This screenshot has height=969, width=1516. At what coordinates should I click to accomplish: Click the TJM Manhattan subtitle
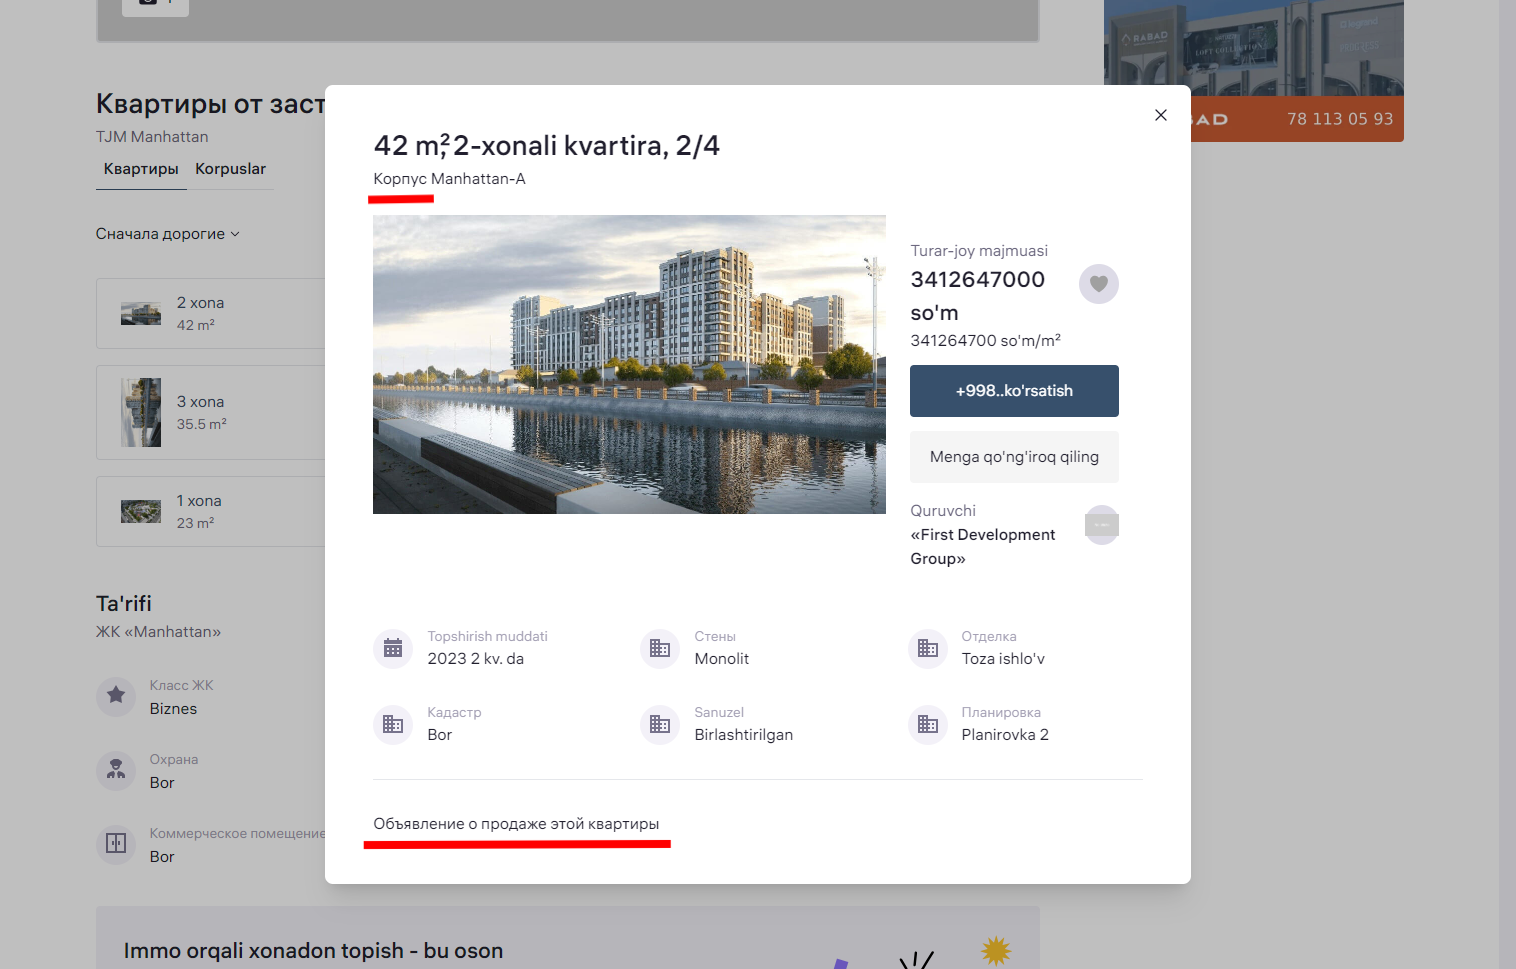click(152, 137)
